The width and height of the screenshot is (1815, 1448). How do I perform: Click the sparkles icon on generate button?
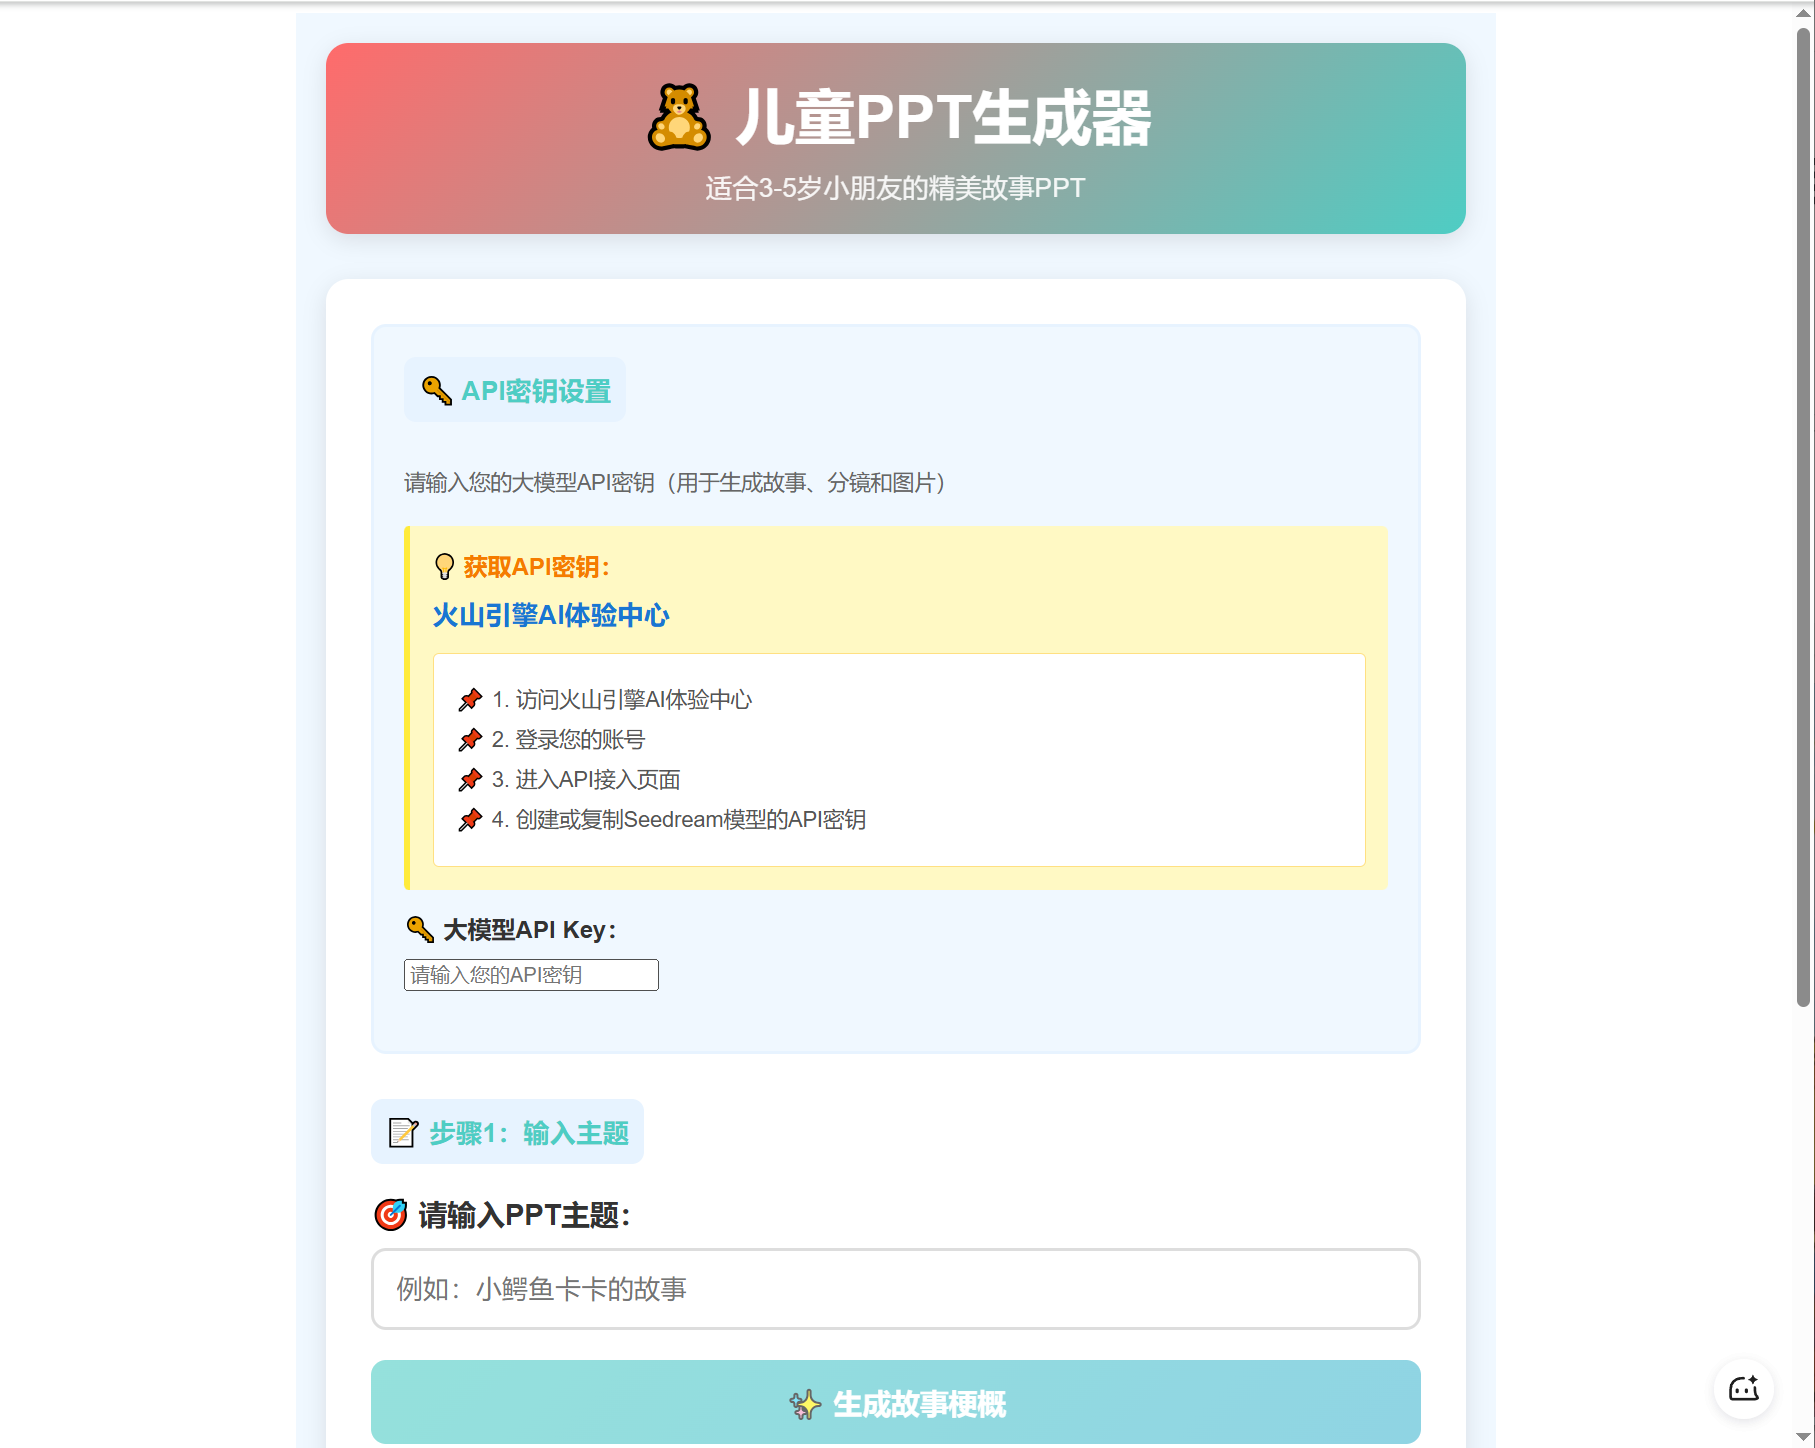pos(805,1405)
